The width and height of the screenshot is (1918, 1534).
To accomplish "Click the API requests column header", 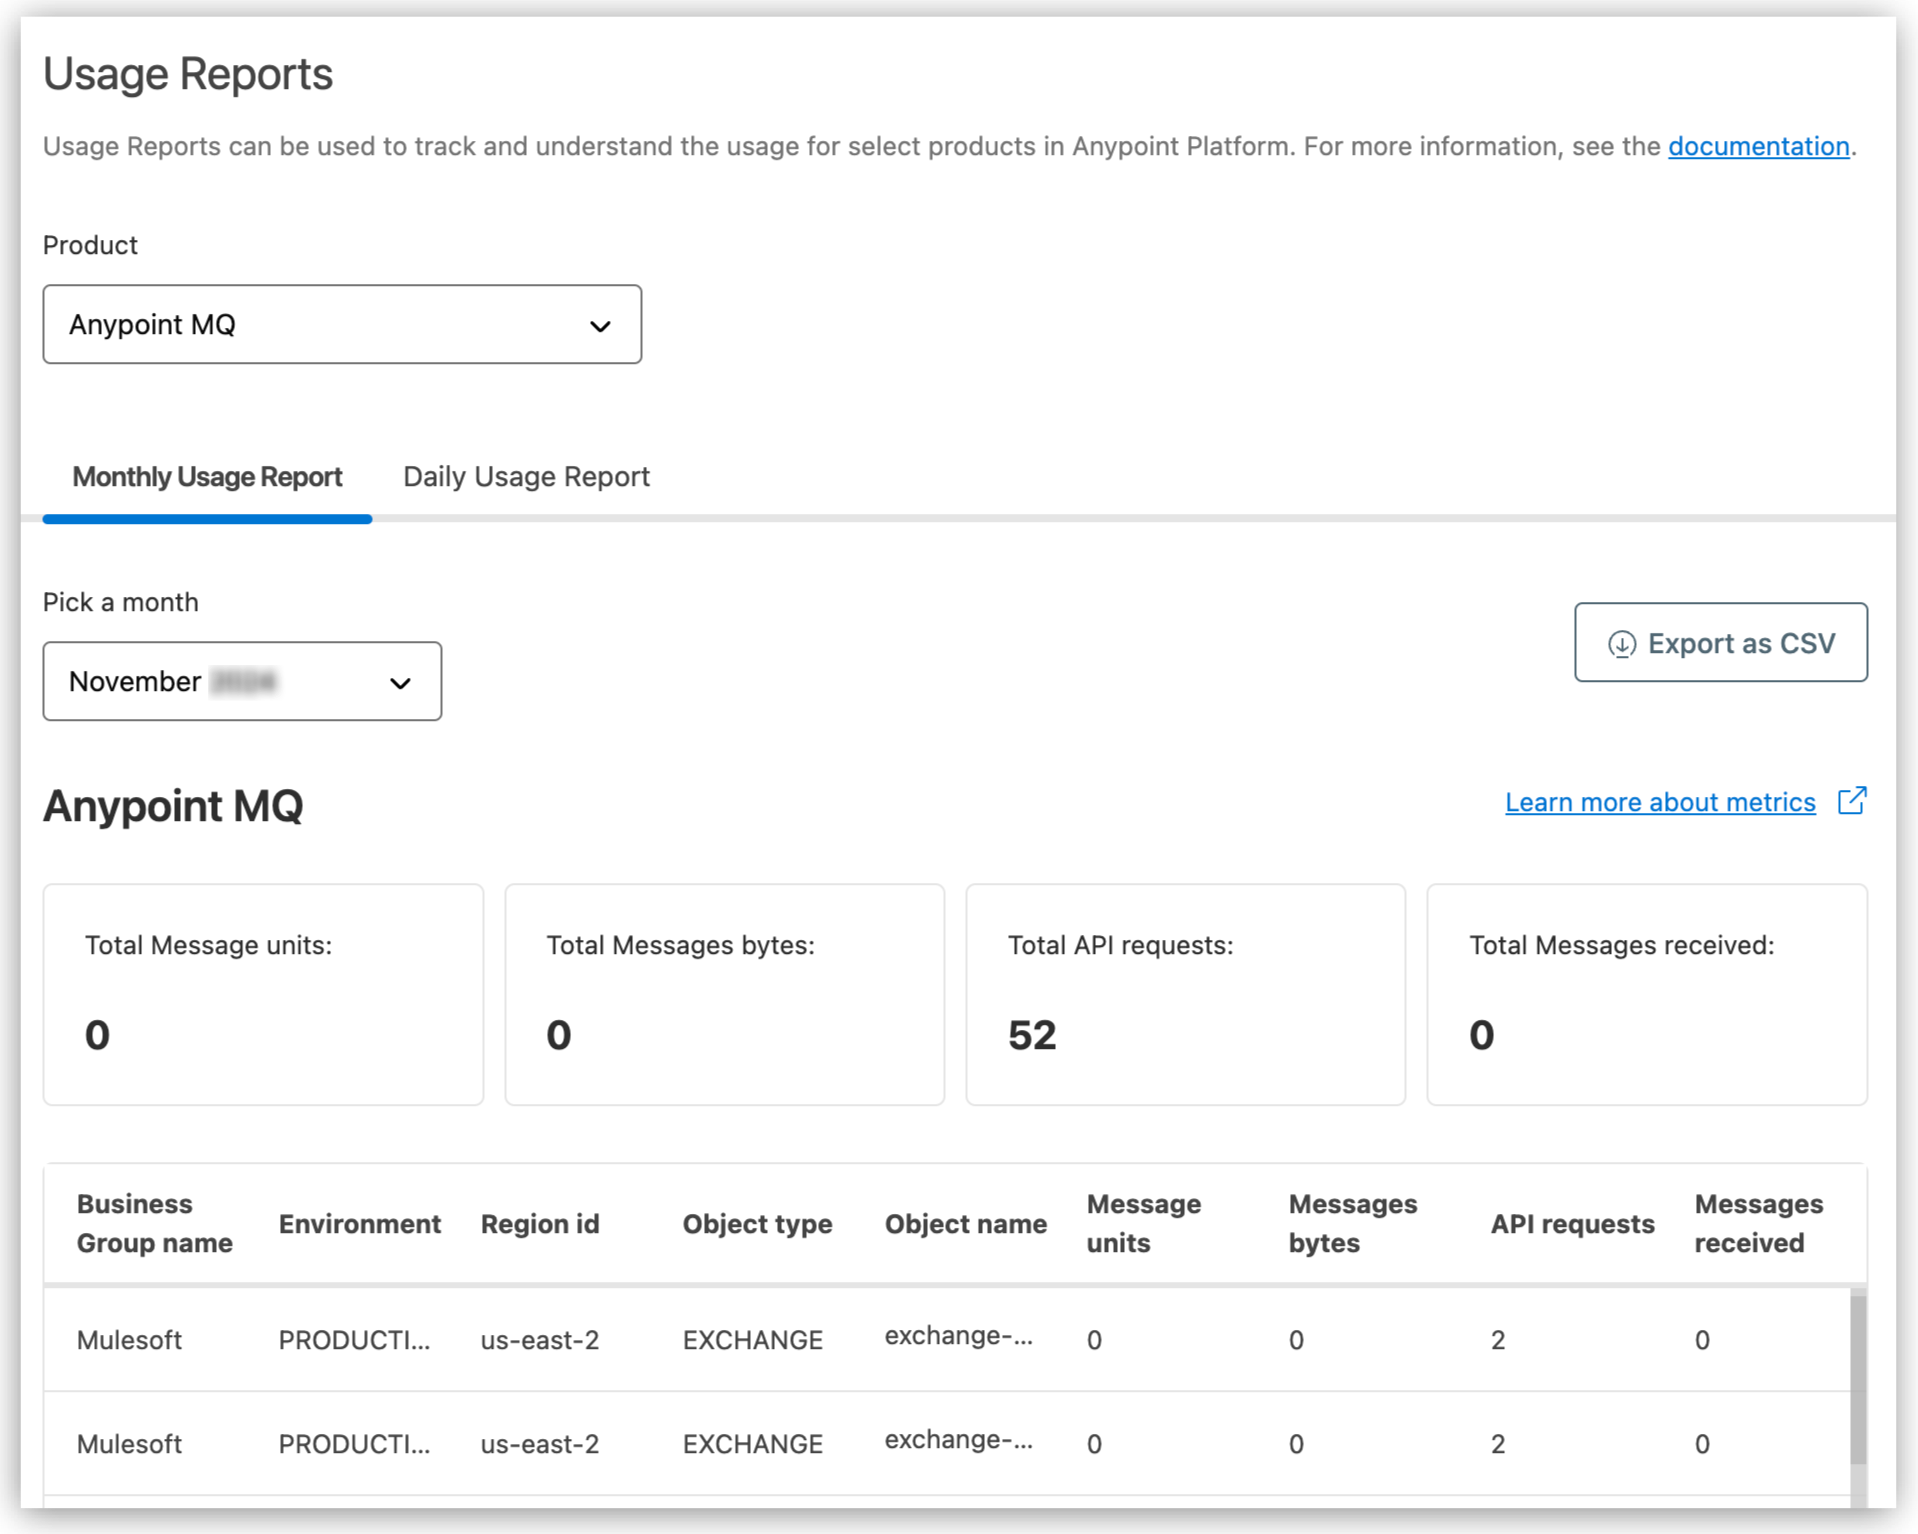I will [x=1571, y=1222].
